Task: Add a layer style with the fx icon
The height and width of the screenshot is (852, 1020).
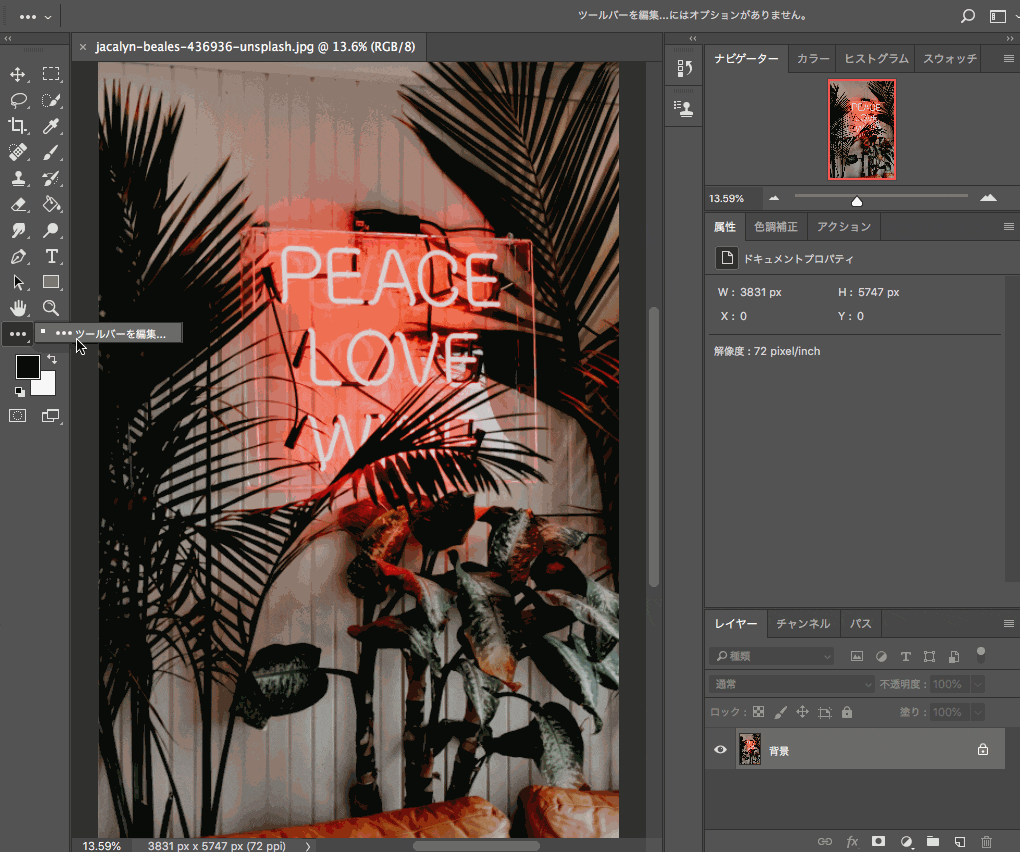Action: point(852,842)
